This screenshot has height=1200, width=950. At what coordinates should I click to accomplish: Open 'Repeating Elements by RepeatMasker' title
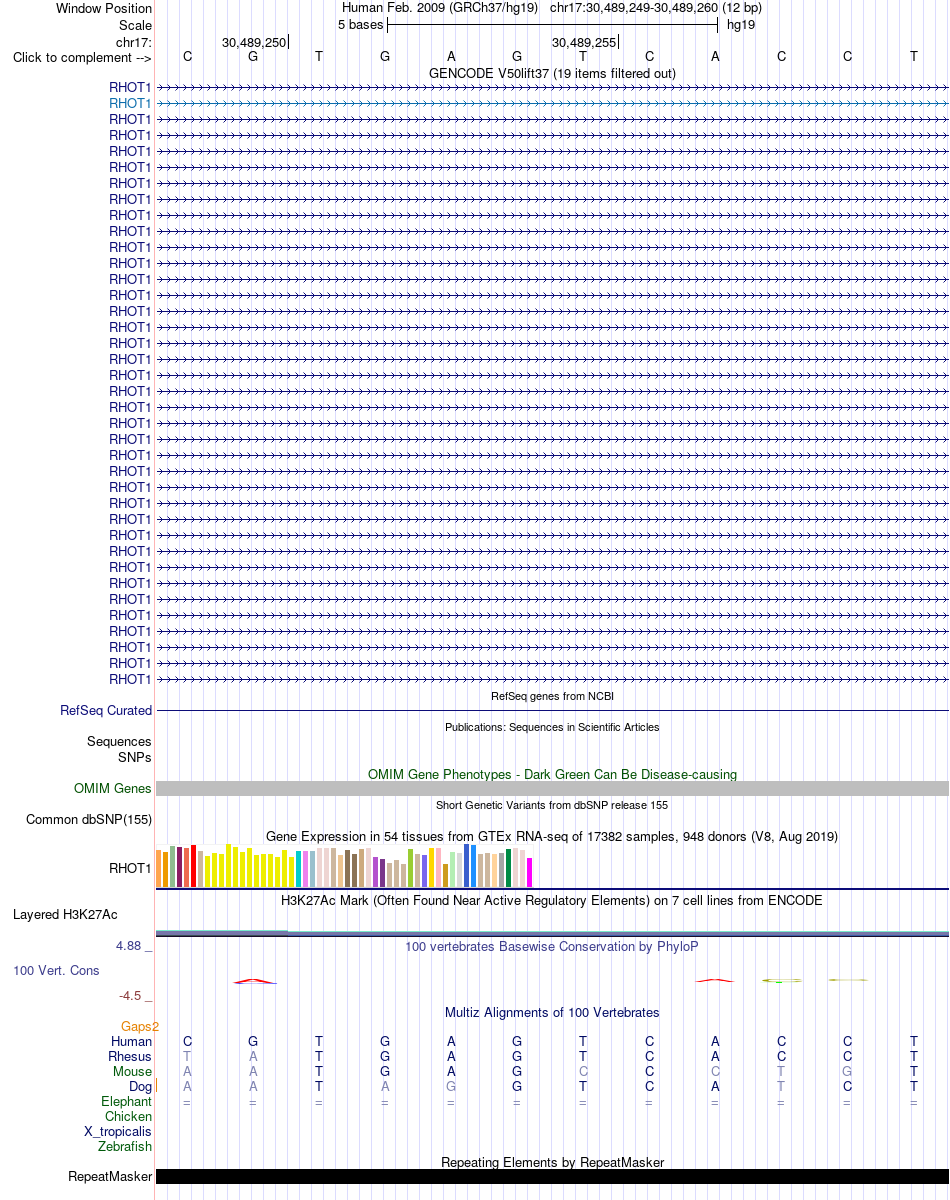coord(552,1162)
